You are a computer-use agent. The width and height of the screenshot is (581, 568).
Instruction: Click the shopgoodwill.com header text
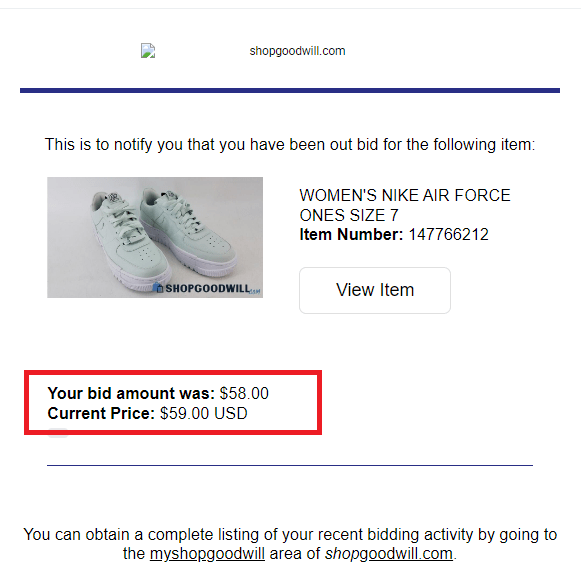pyautogui.click(x=297, y=51)
